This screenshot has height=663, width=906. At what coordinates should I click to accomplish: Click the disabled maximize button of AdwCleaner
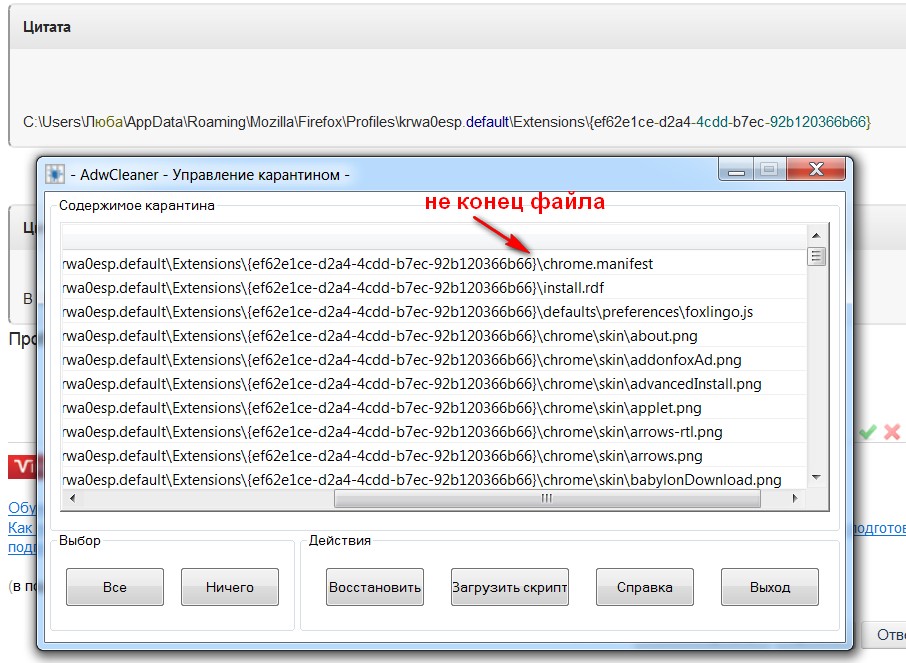pyautogui.click(x=769, y=170)
